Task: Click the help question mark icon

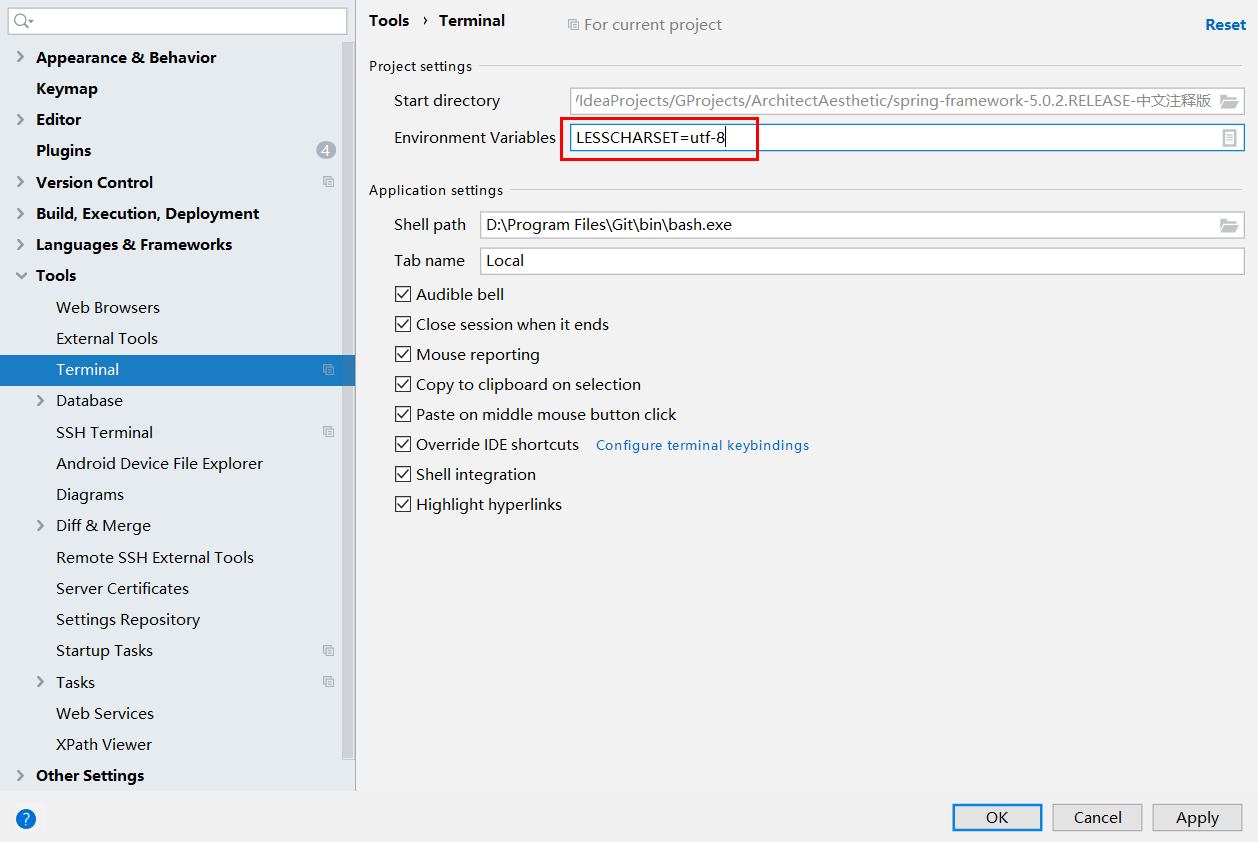Action: point(26,818)
